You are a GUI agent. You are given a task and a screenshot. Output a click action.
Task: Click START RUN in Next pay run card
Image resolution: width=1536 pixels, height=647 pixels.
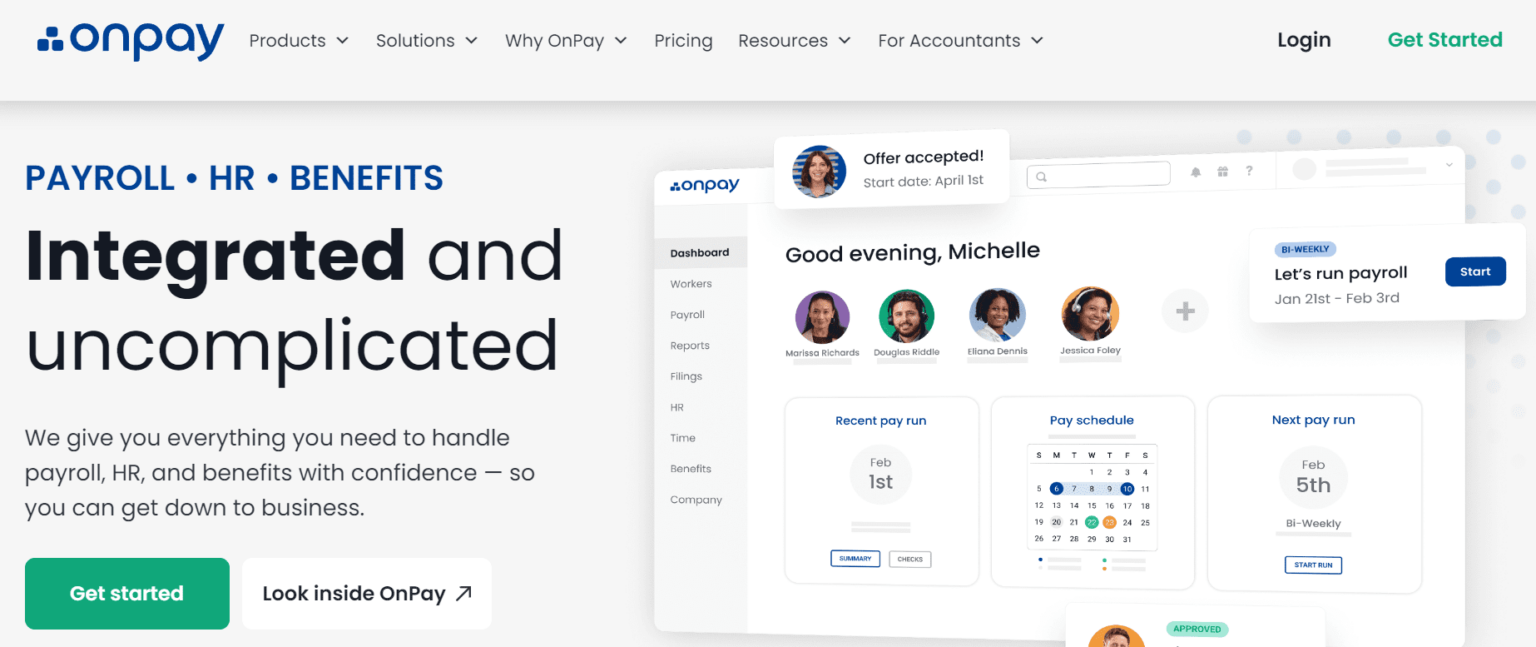(1313, 565)
